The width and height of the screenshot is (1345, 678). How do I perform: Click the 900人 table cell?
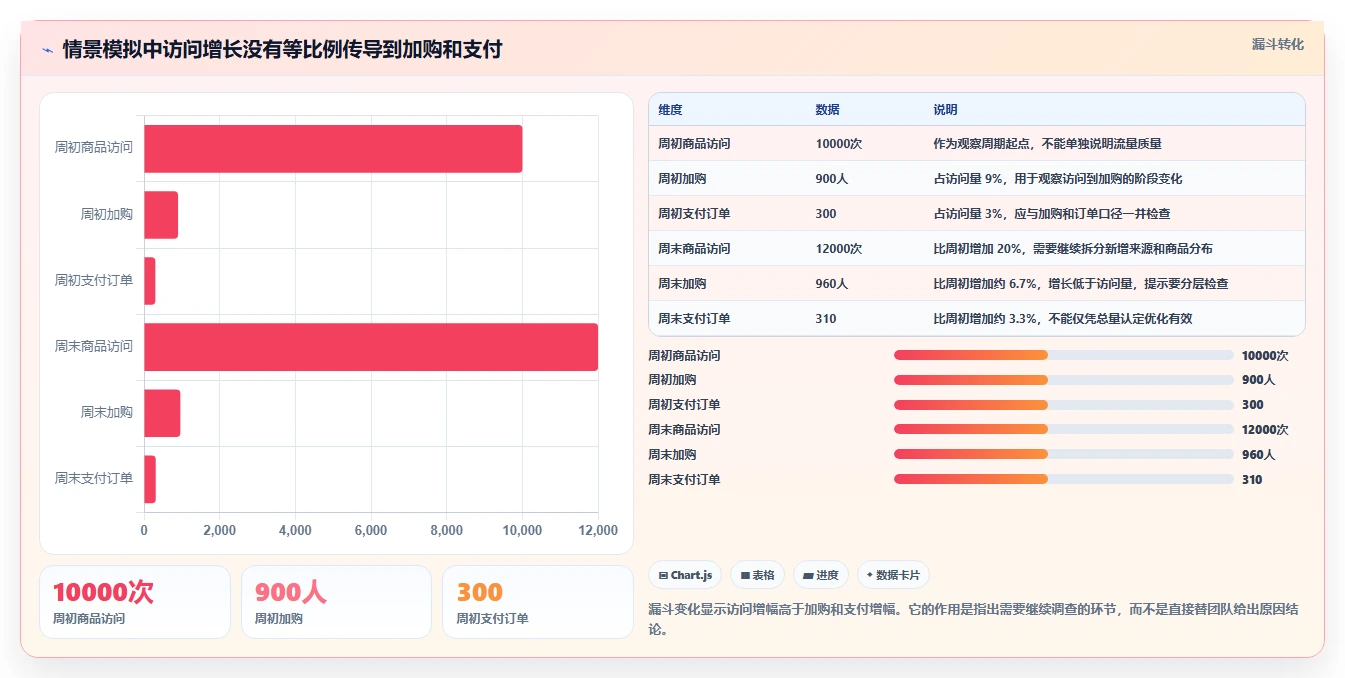coord(832,179)
